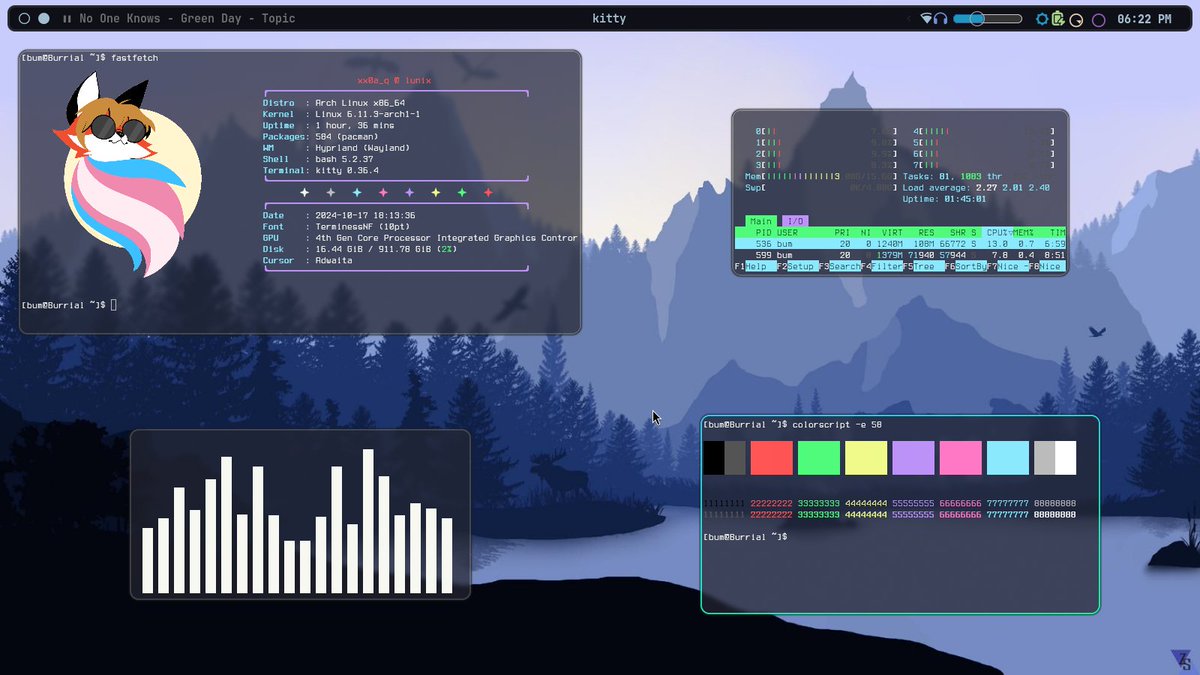
Task: Click the fox mascot logo in fastfetch
Action: pyautogui.click(x=127, y=175)
